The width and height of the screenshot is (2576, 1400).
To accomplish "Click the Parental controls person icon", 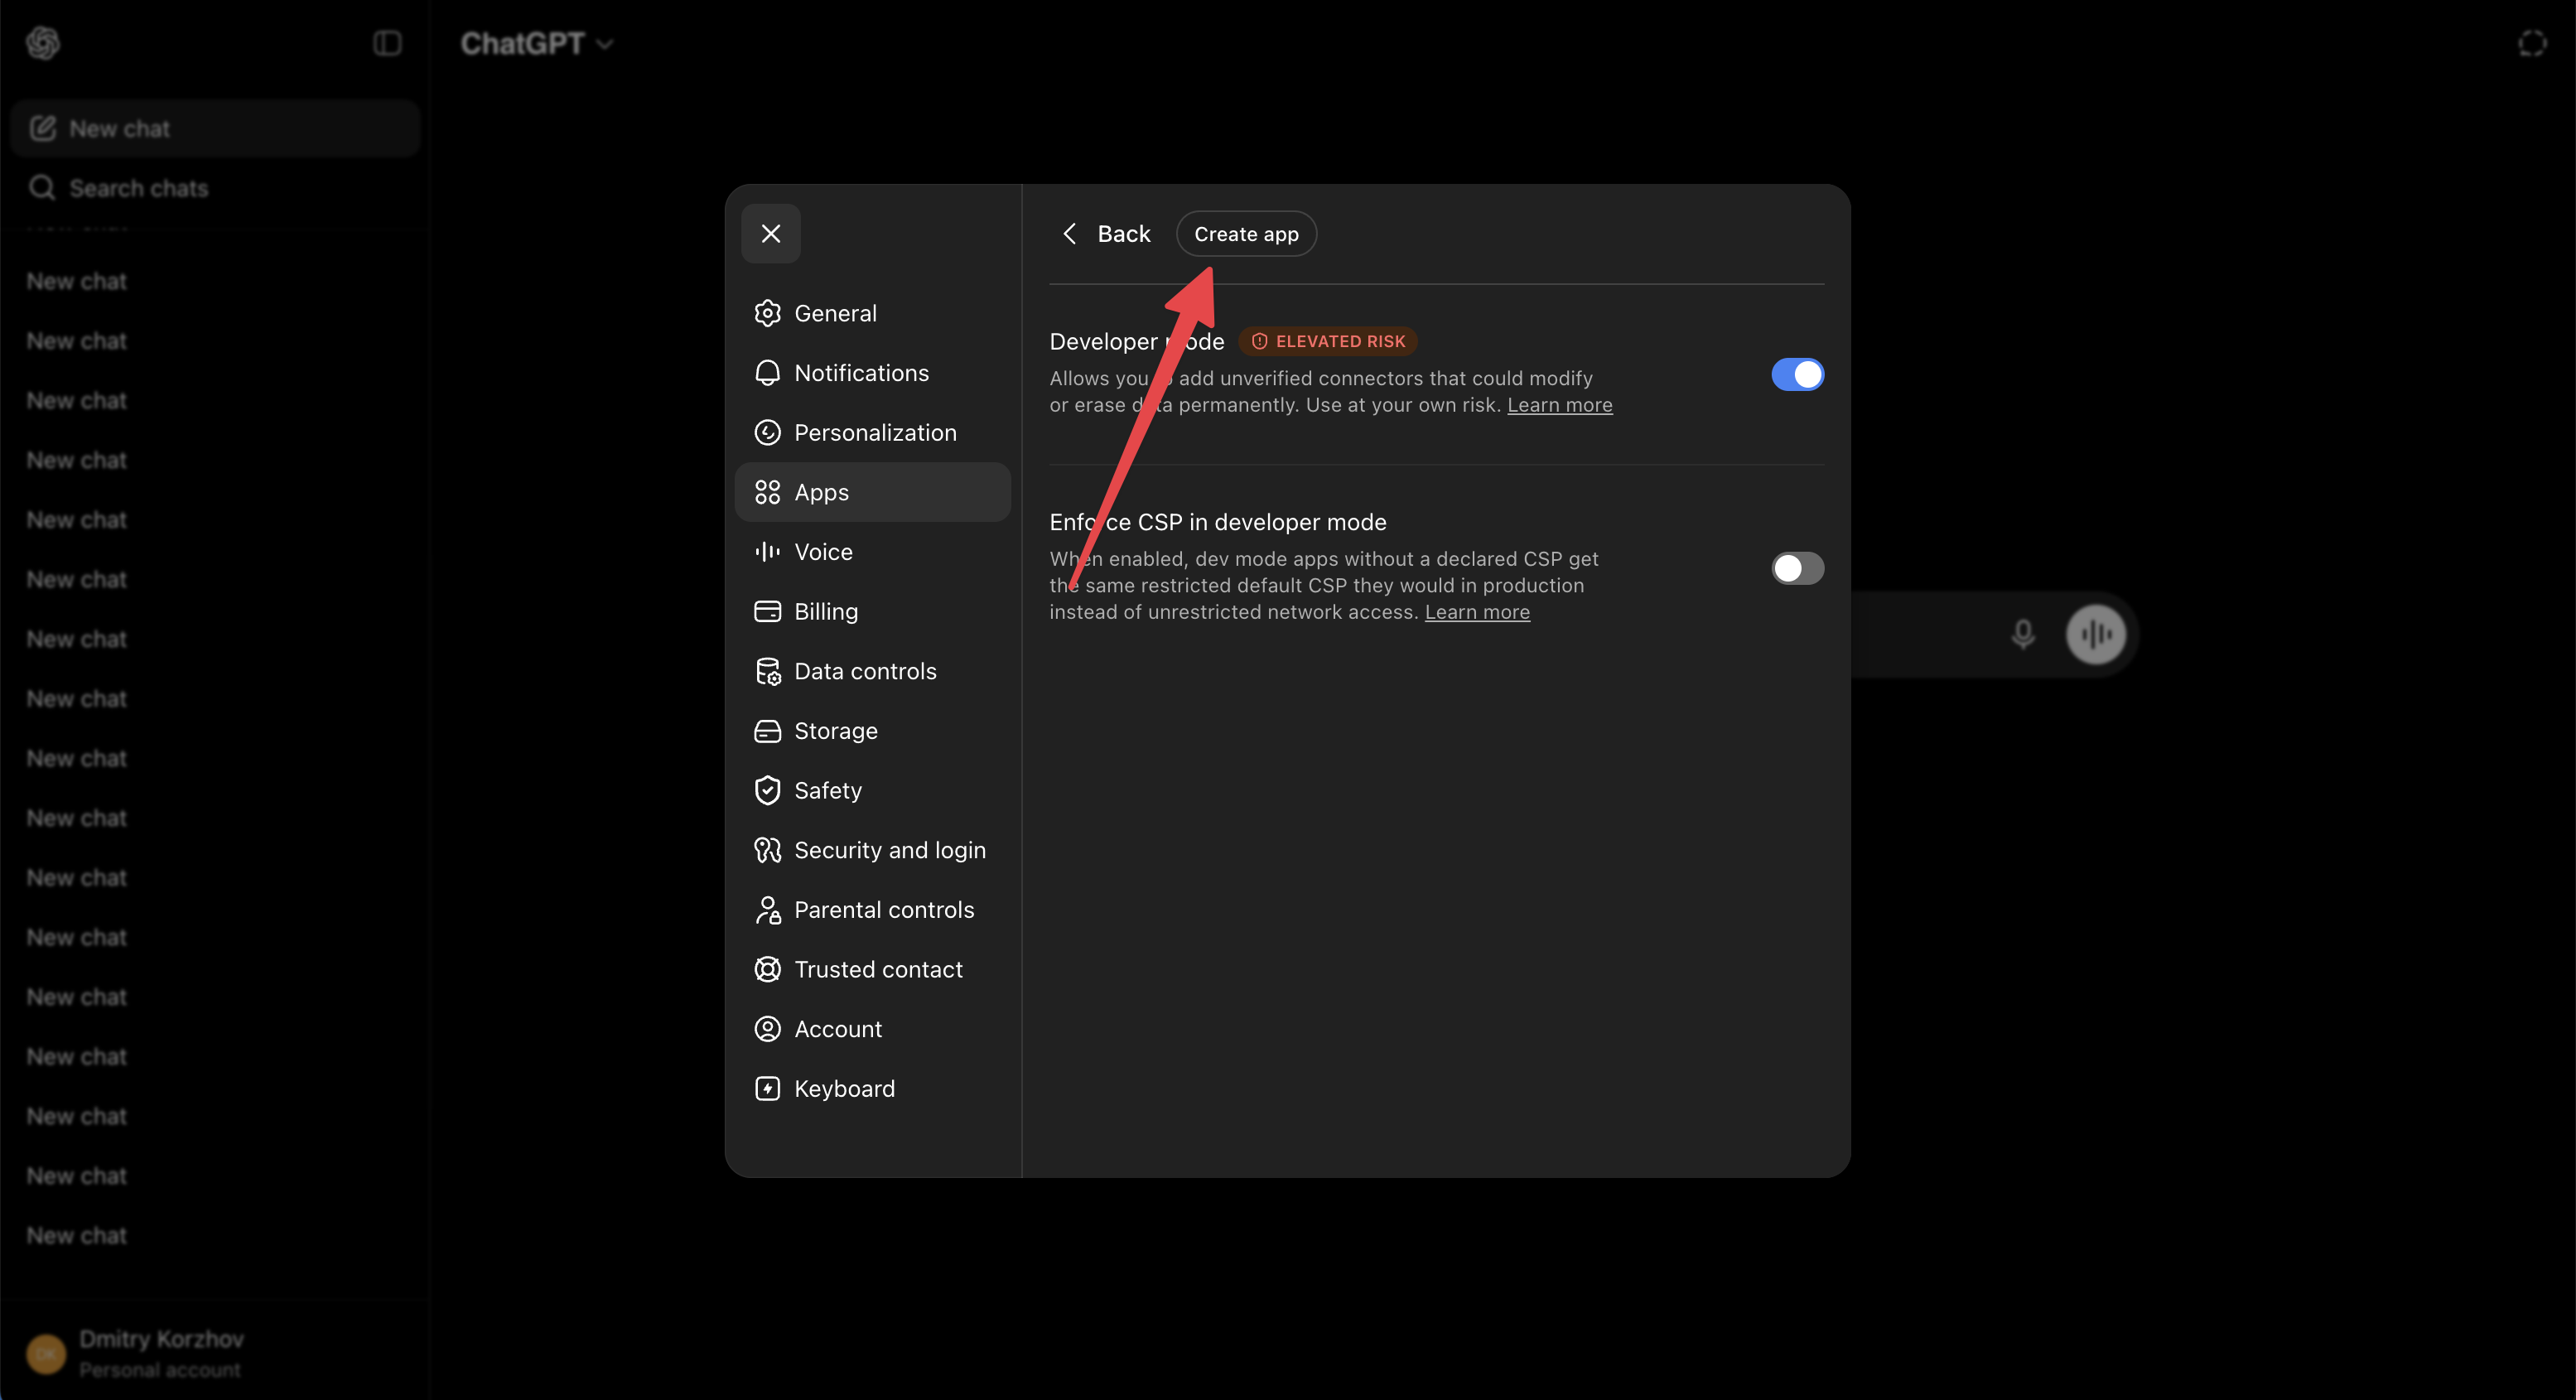I will click(767, 910).
